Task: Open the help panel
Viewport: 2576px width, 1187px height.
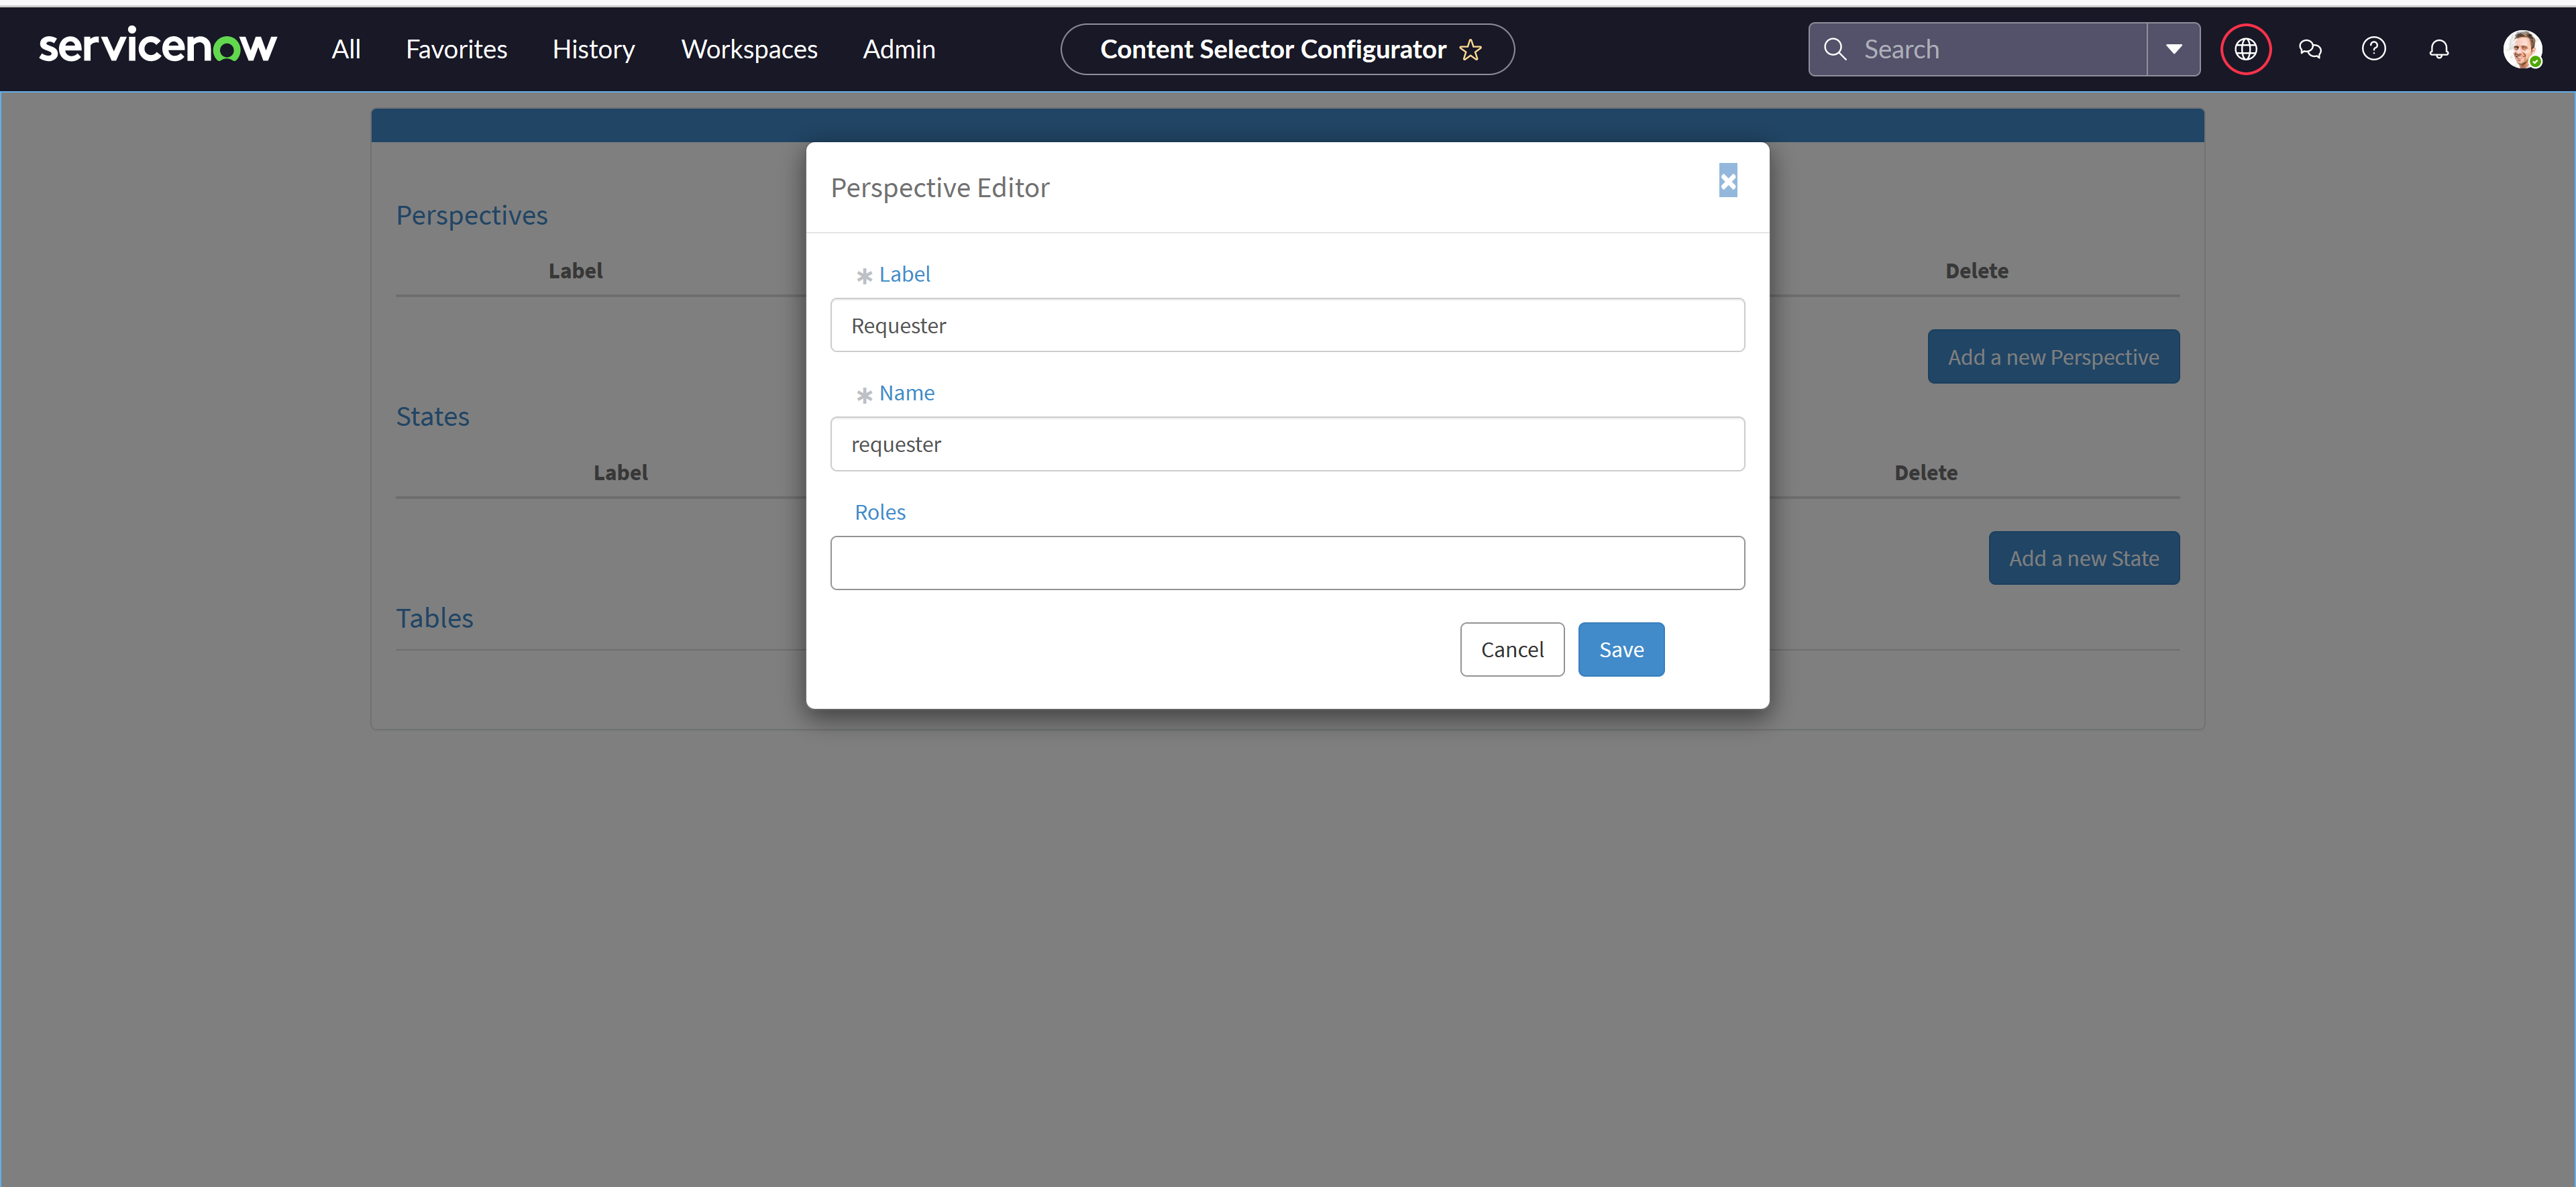Action: pyautogui.click(x=2375, y=49)
